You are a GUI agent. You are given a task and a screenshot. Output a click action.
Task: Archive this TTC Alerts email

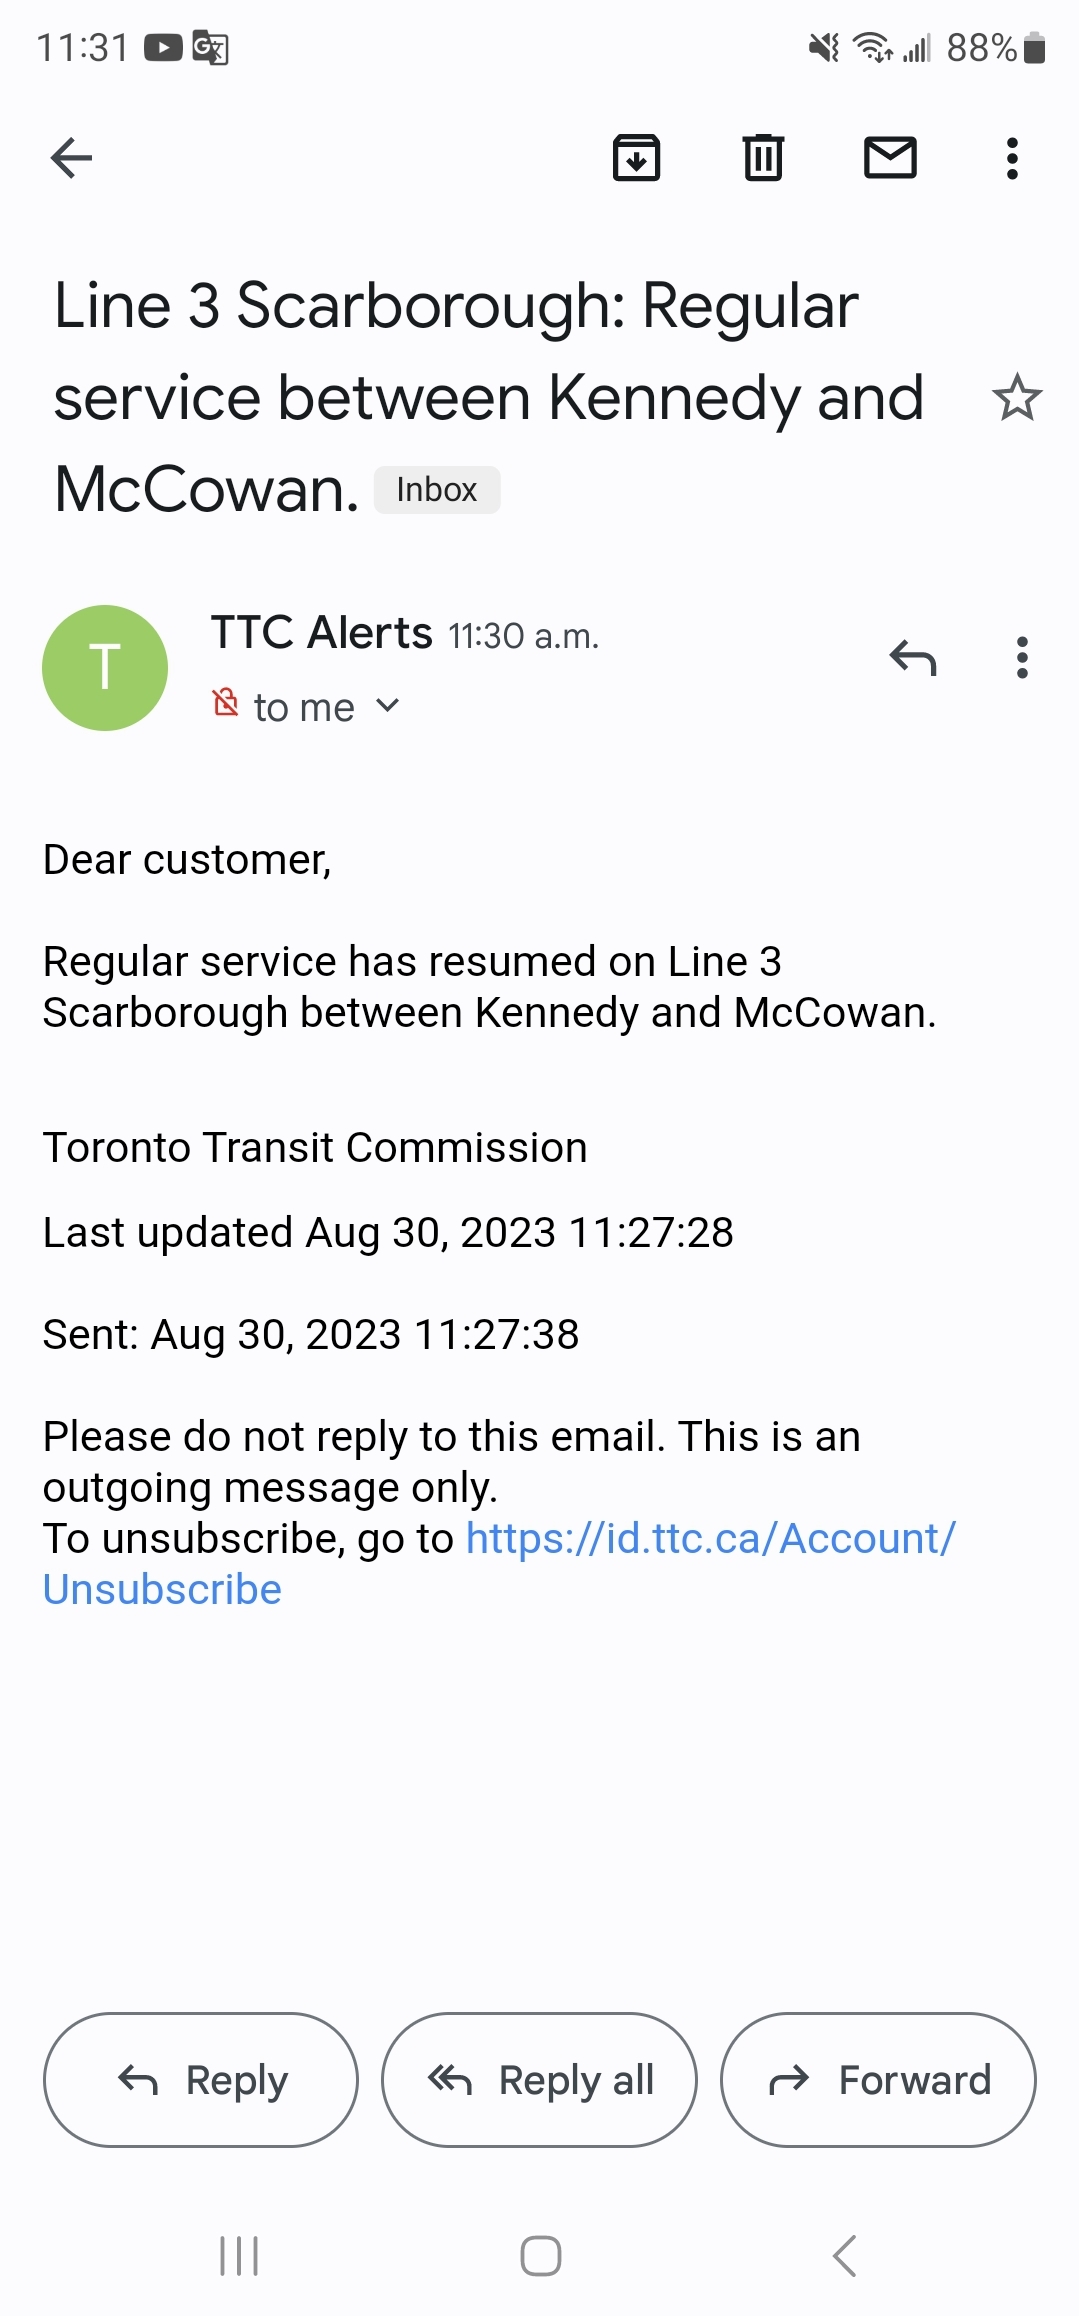click(636, 158)
